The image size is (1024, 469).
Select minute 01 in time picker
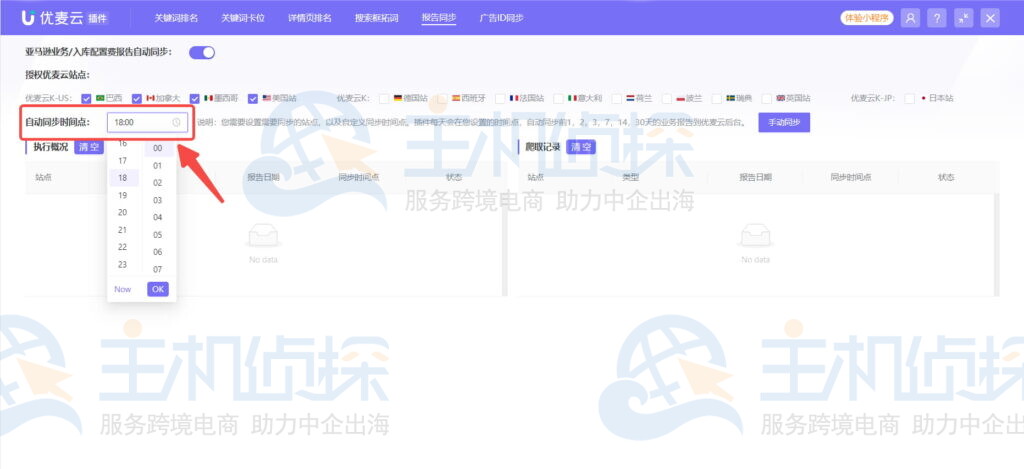[158, 166]
